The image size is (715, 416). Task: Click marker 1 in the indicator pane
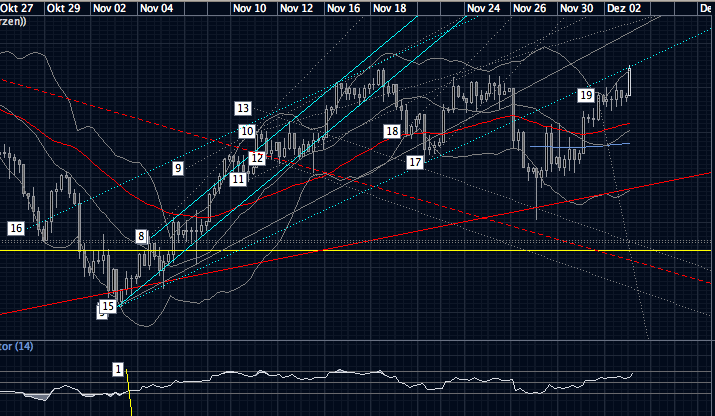coord(118,369)
